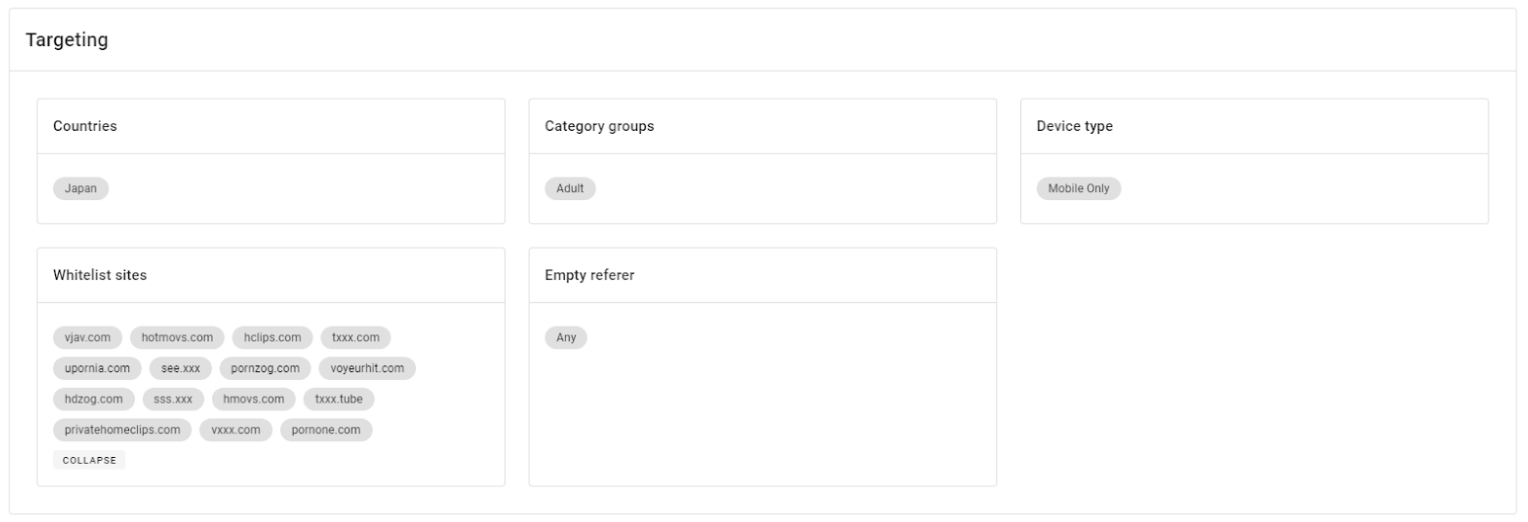Image resolution: width=1528 pixels, height=522 pixels.
Task: Select the vjav.com whitelist chip
Action: click(x=88, y=338)
